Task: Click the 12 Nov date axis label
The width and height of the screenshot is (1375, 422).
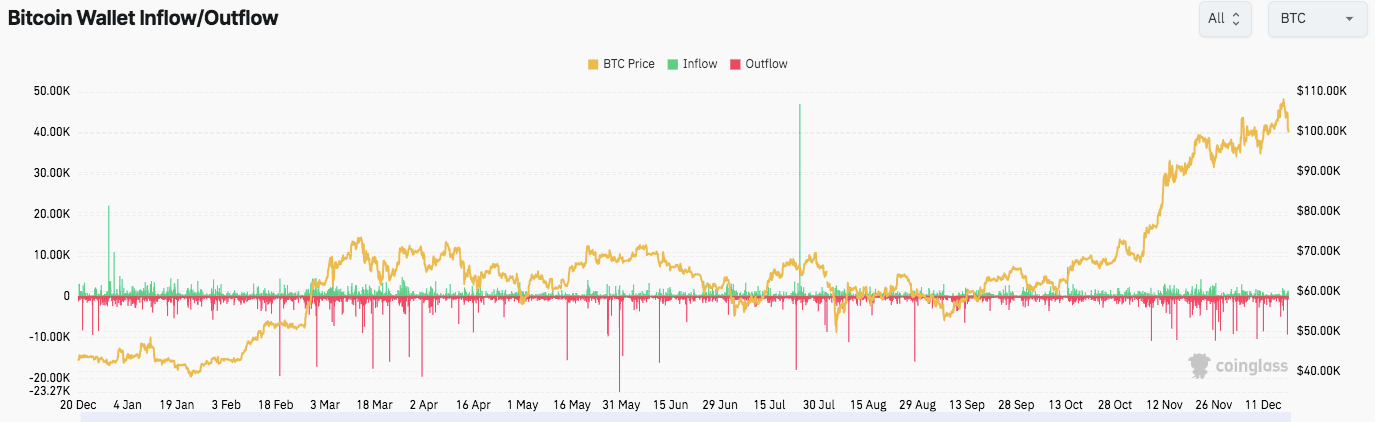Action: pos(1164,405)
